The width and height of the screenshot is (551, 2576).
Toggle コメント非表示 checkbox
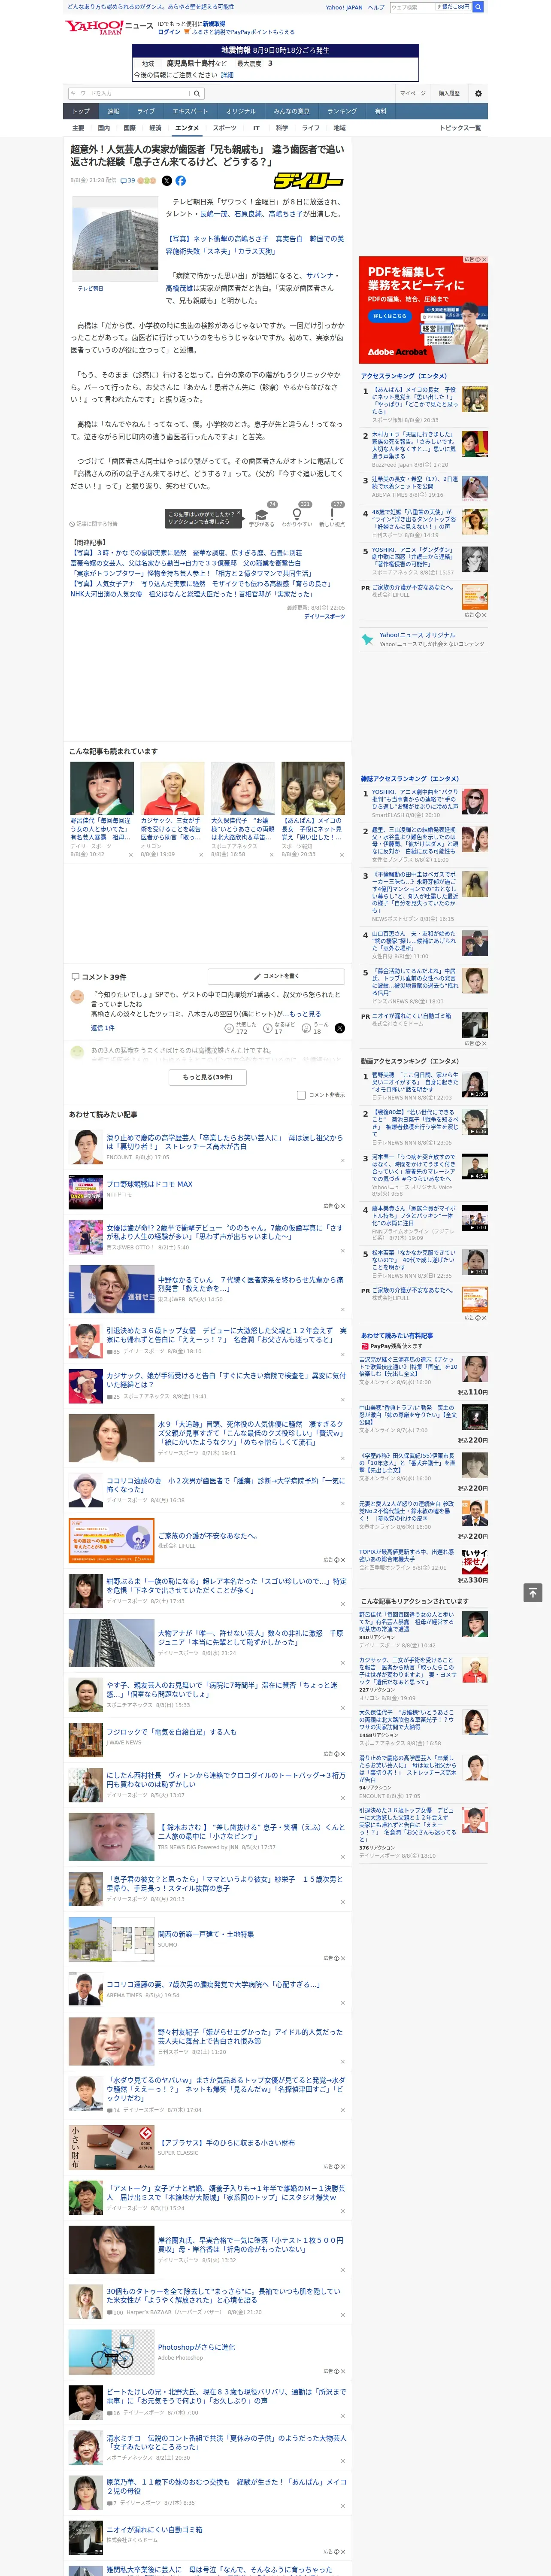pyautogui.click(x=301, y=1095)
